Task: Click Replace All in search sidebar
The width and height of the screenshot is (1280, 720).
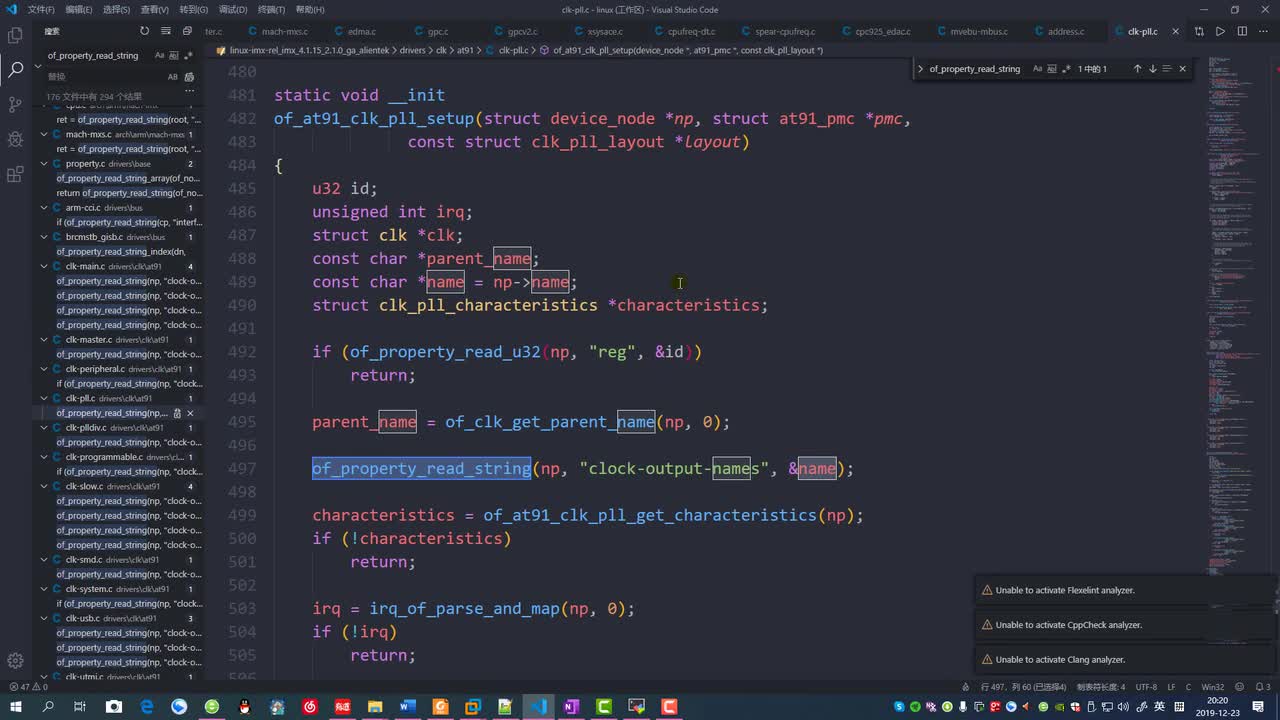Action: [x=188, y=77]
